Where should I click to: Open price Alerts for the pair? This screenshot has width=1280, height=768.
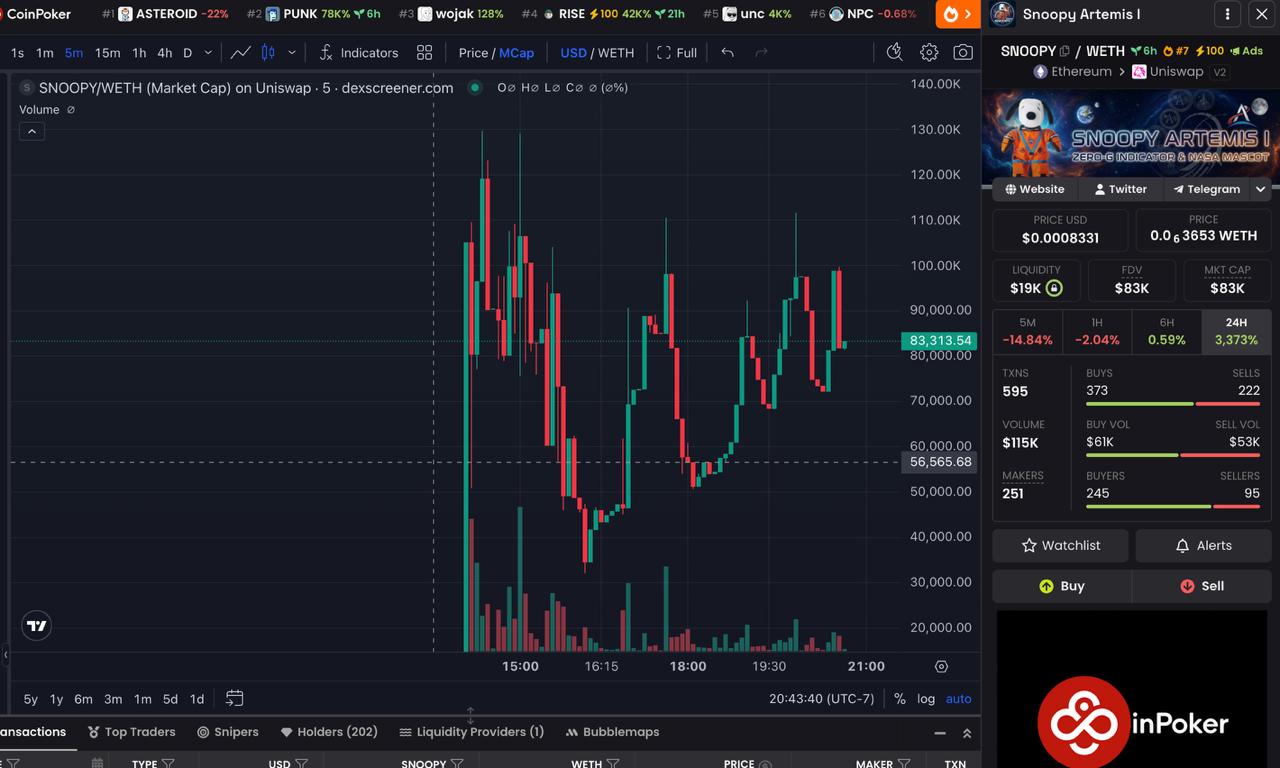(1203, 545)
